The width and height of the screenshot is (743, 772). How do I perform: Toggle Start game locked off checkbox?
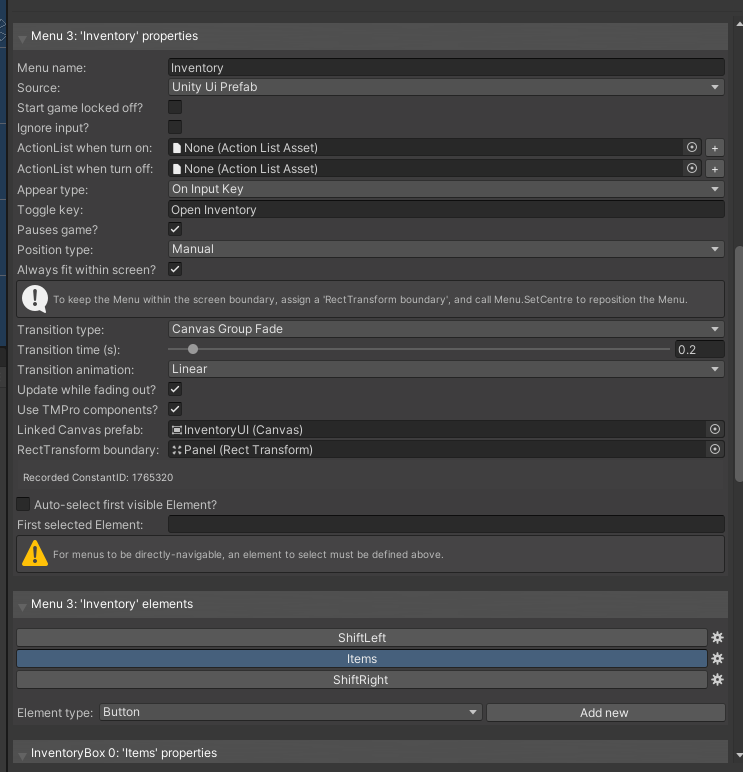pos(175,107)
